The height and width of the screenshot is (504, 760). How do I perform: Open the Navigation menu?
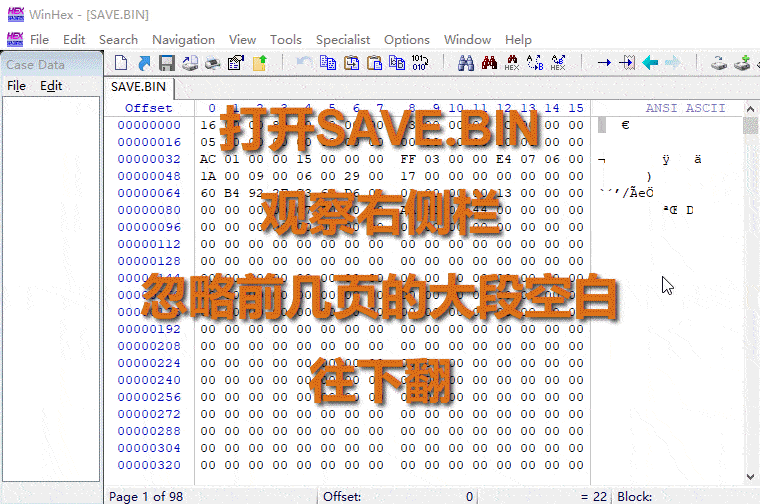coord(183,40)
